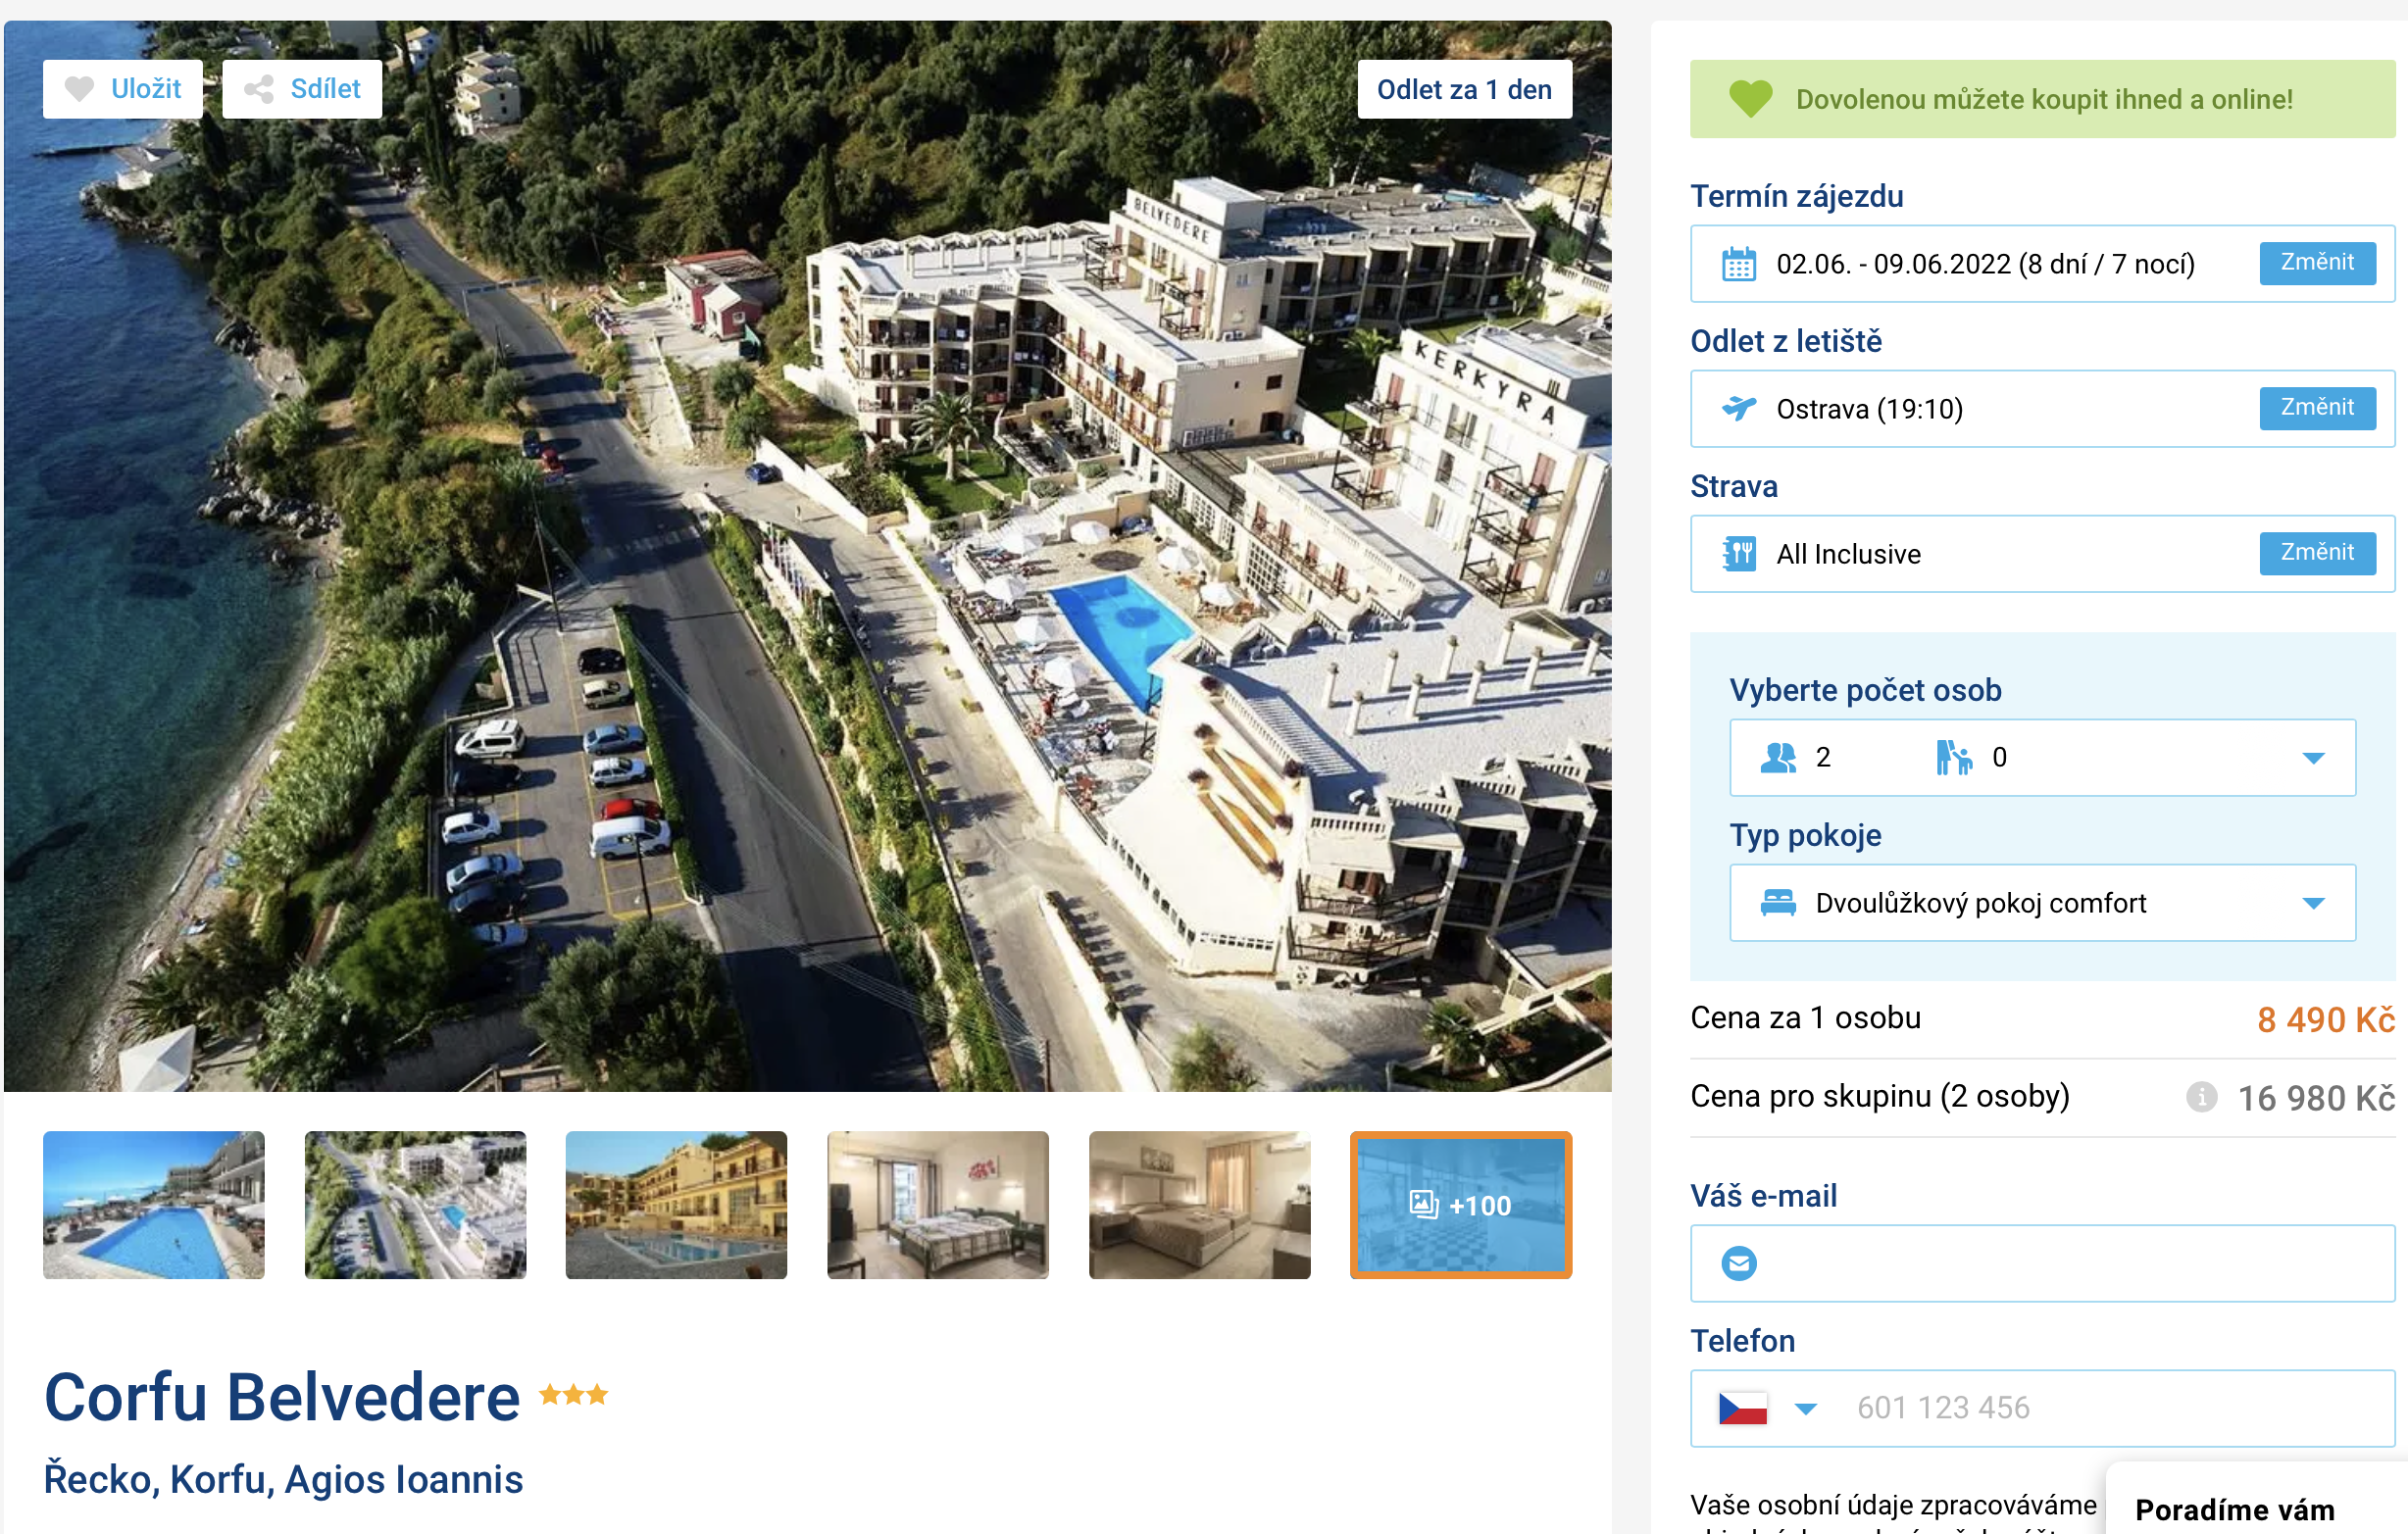Viewport: 2408px width, 1534px height.
Task: Change the All Inclusive meal plan with Změnit
Action: tap(2316, 553)
